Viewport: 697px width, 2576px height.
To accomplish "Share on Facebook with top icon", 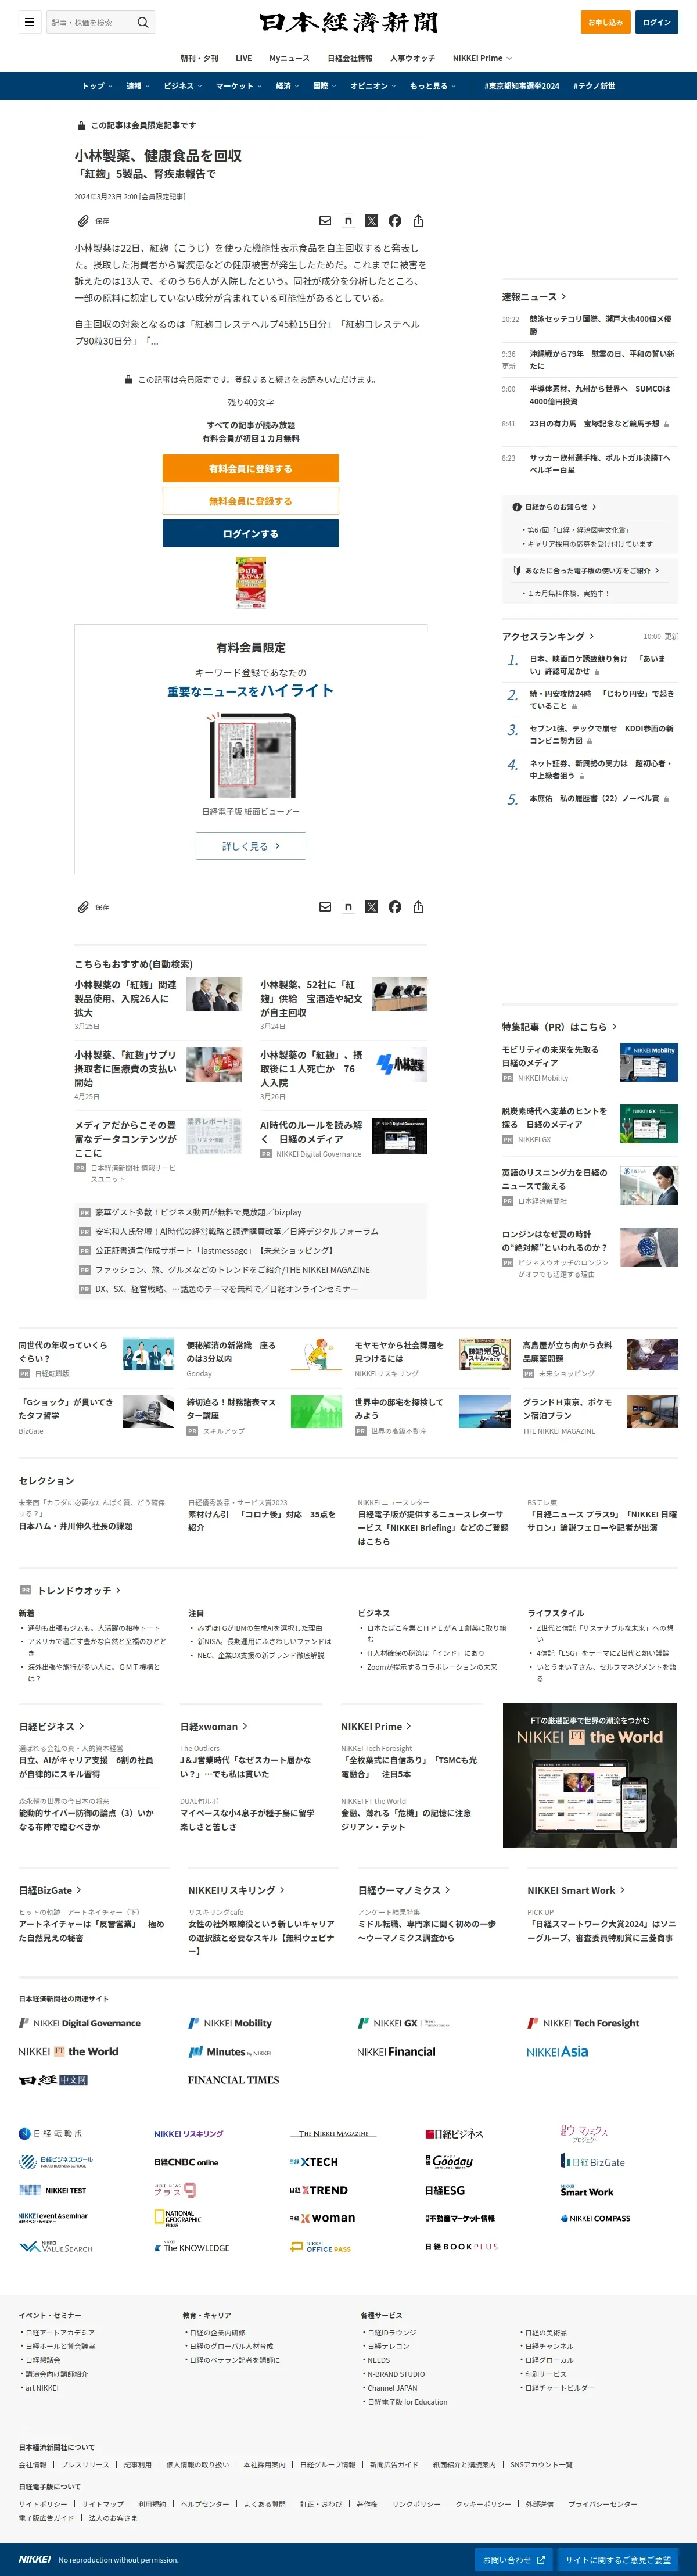I will pyautogui.click(x=395, y=221).
